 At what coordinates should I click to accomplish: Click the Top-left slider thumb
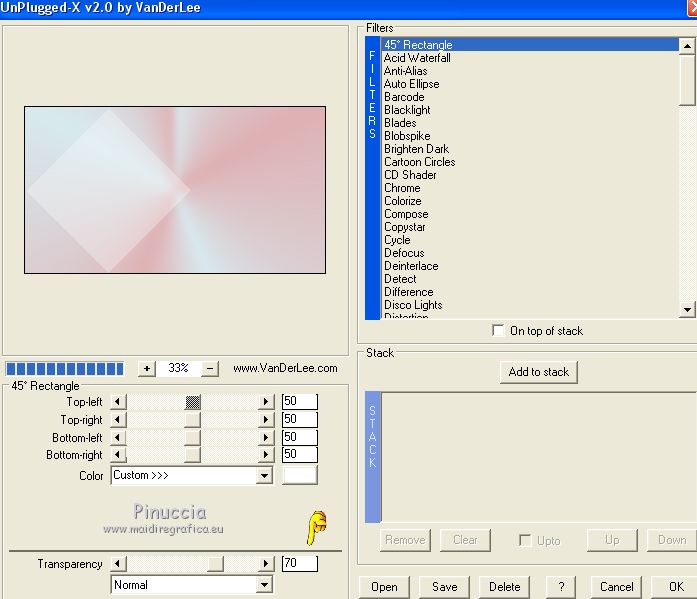tap(192, 402)
